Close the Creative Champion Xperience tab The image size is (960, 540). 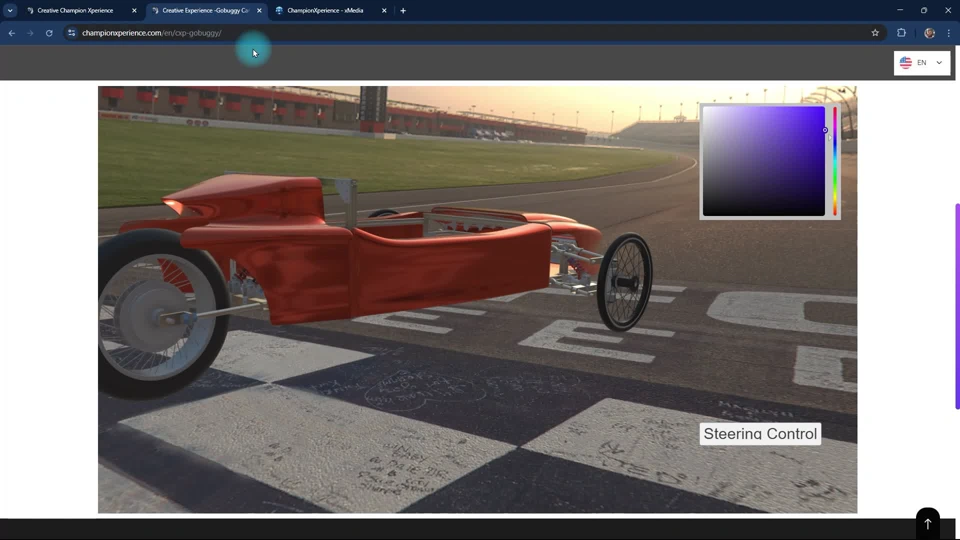pyautogui.click(x=134, y=10)
